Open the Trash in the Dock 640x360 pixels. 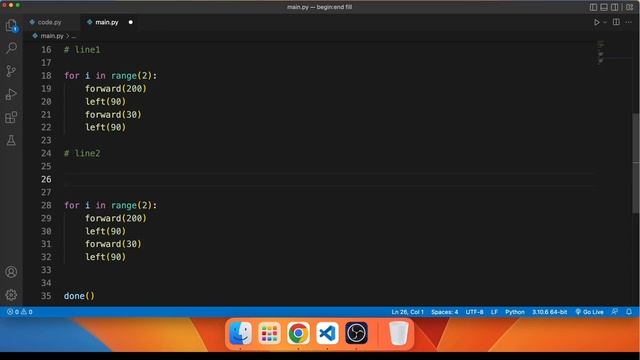click(398, 333)
